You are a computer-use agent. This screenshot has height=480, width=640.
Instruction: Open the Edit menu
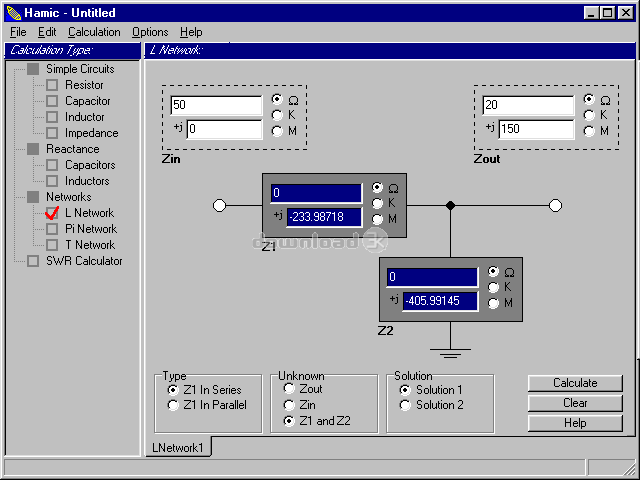click(x=47, y=32)
